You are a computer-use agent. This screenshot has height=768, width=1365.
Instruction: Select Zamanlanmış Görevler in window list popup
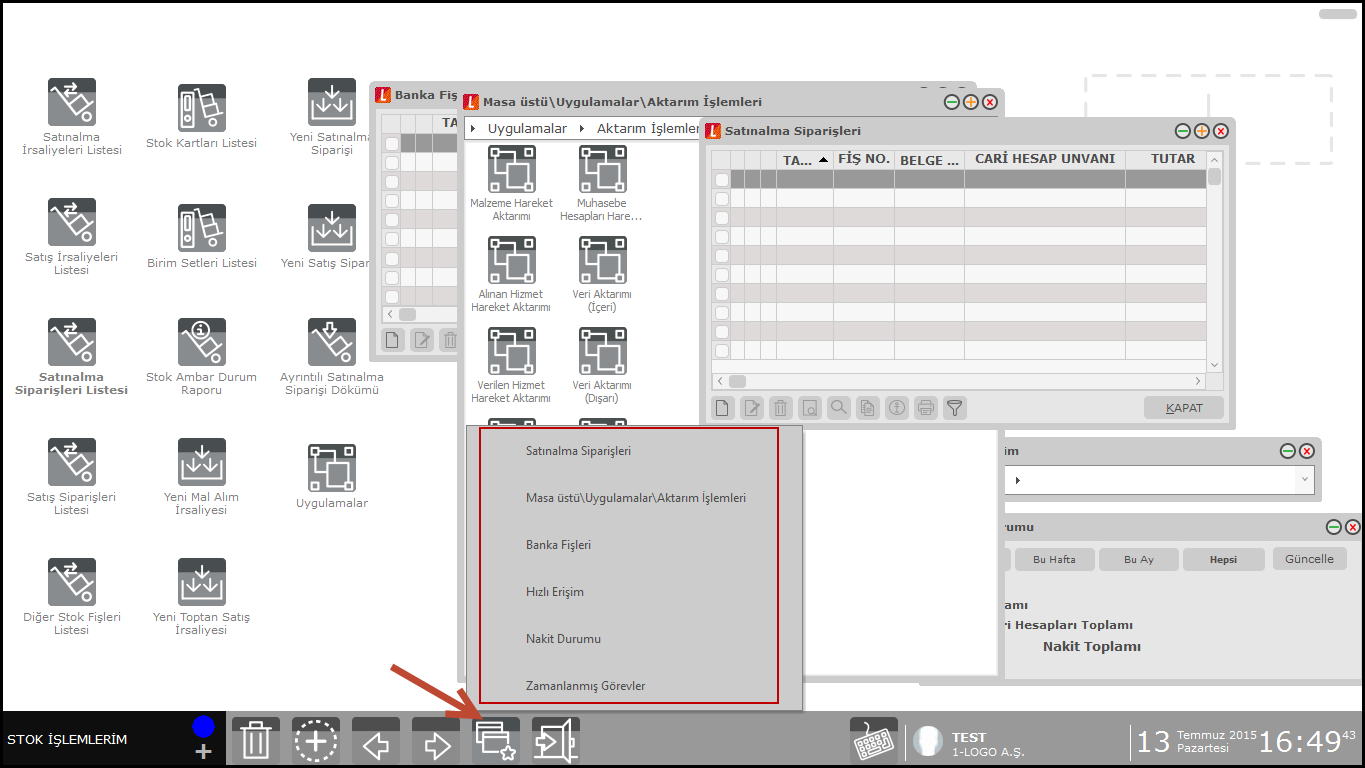(585, 686)
